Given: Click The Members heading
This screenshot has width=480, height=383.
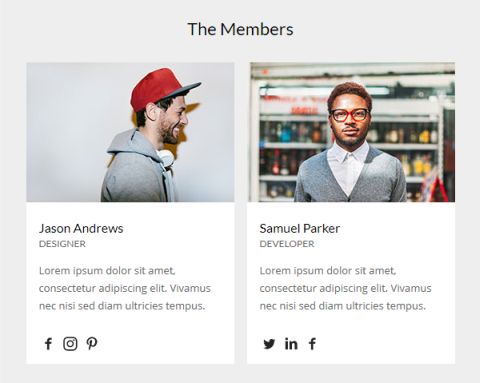Looking at the screenshot, I should point(240,29).
